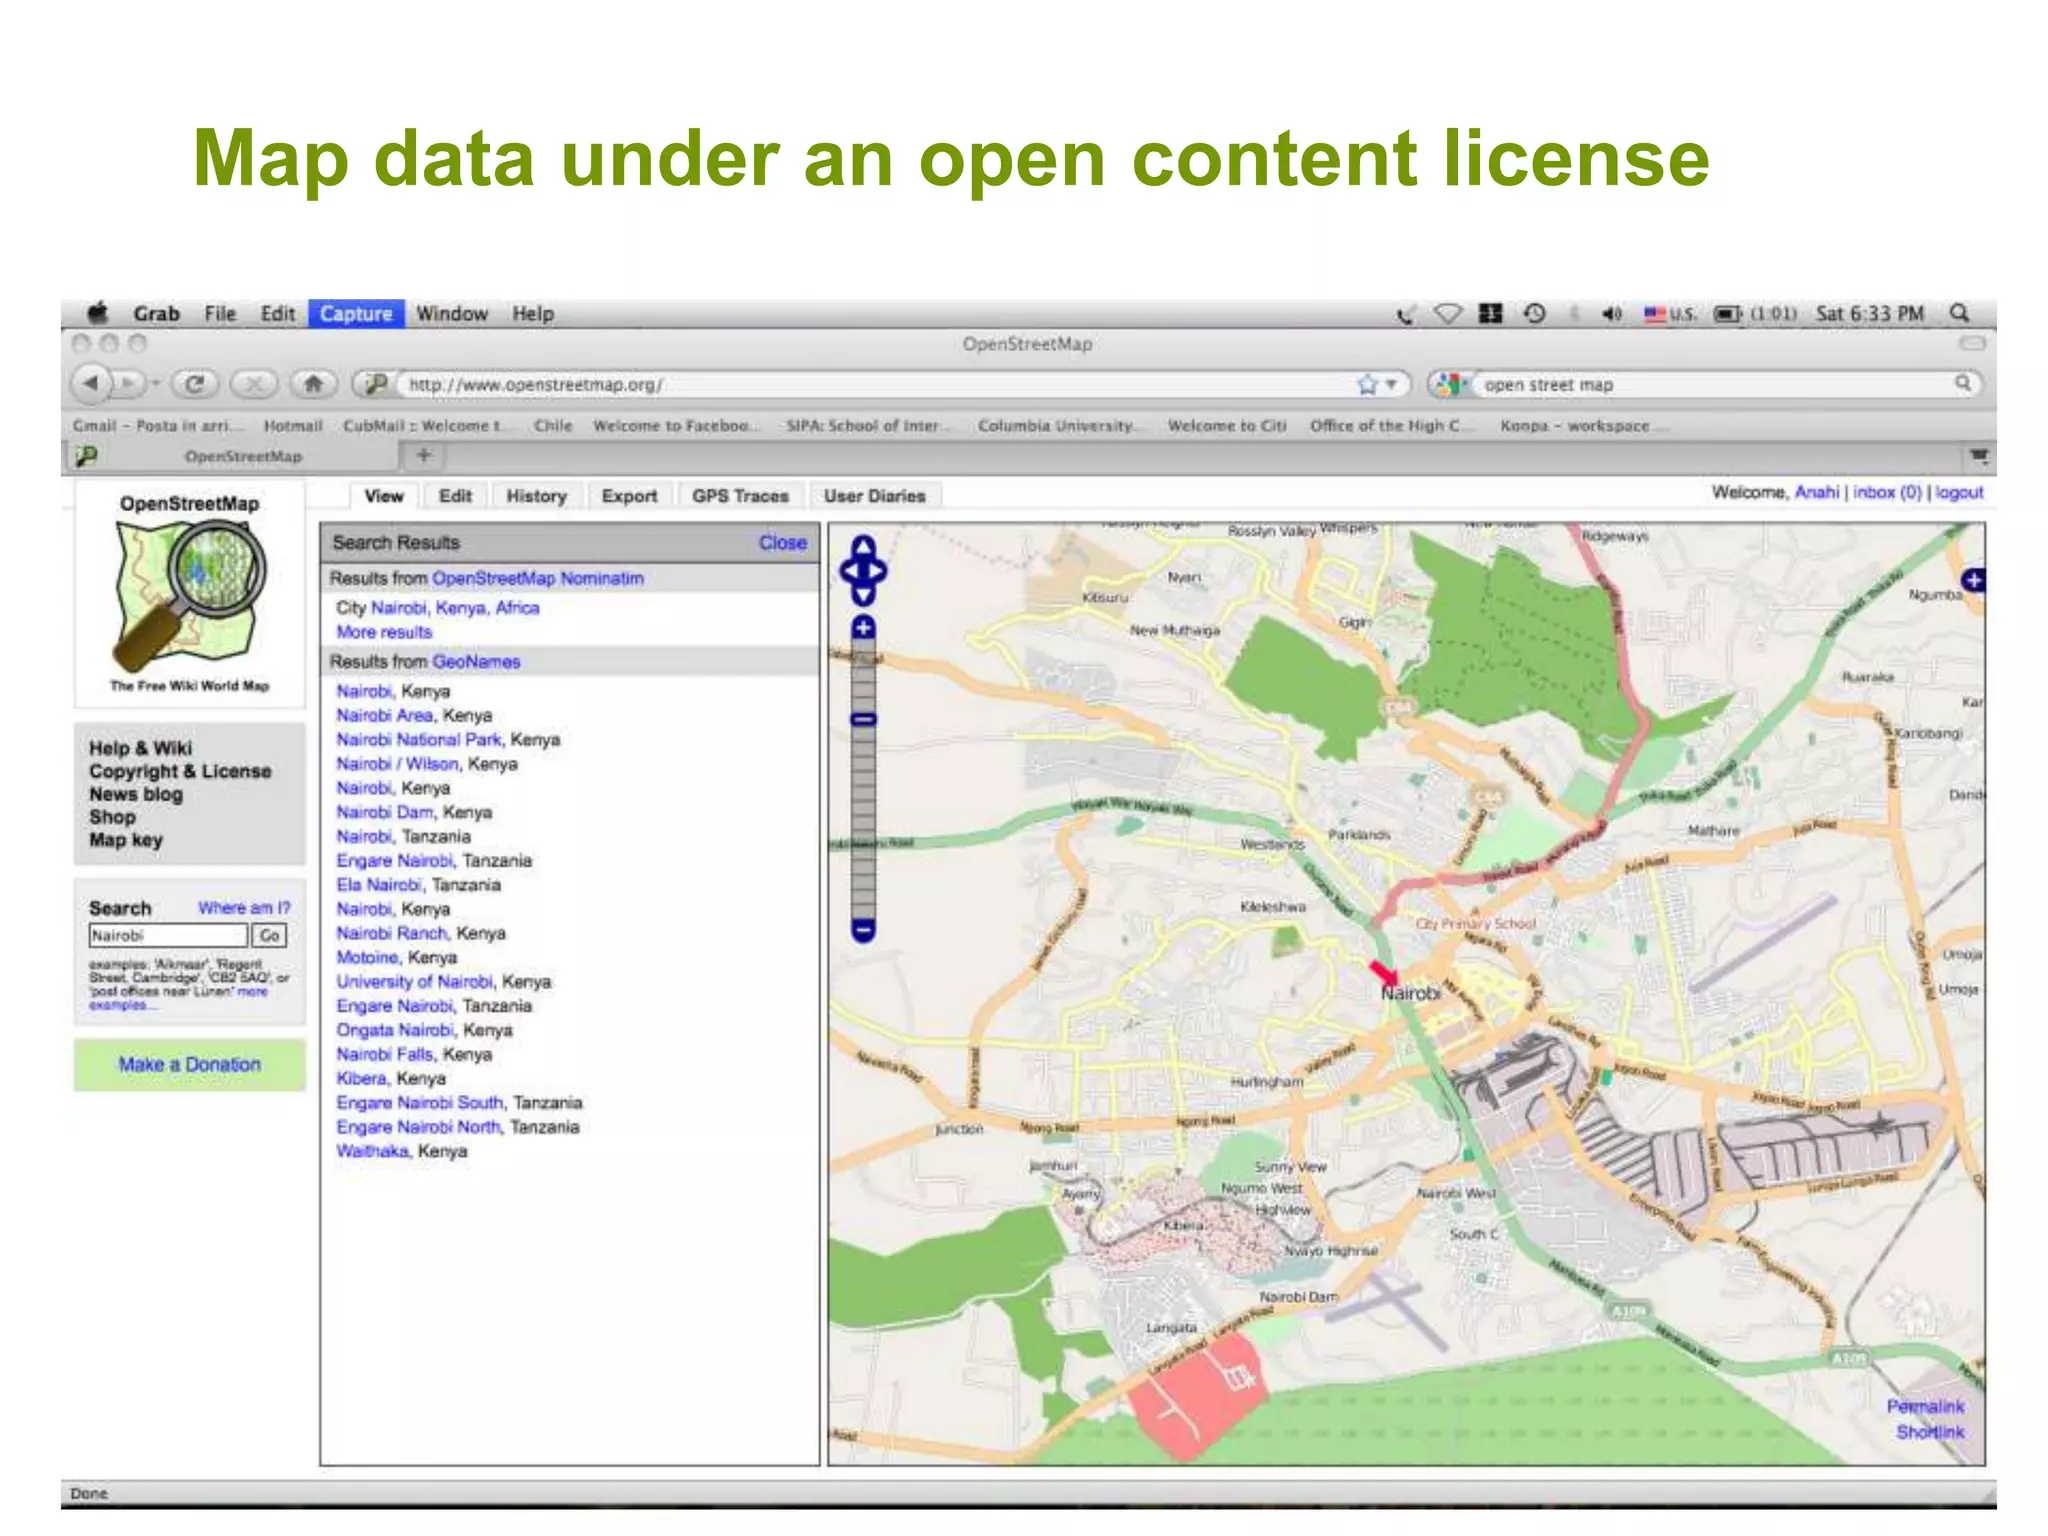
Task: Open the Copyright & License link
Action: point(180,771)
